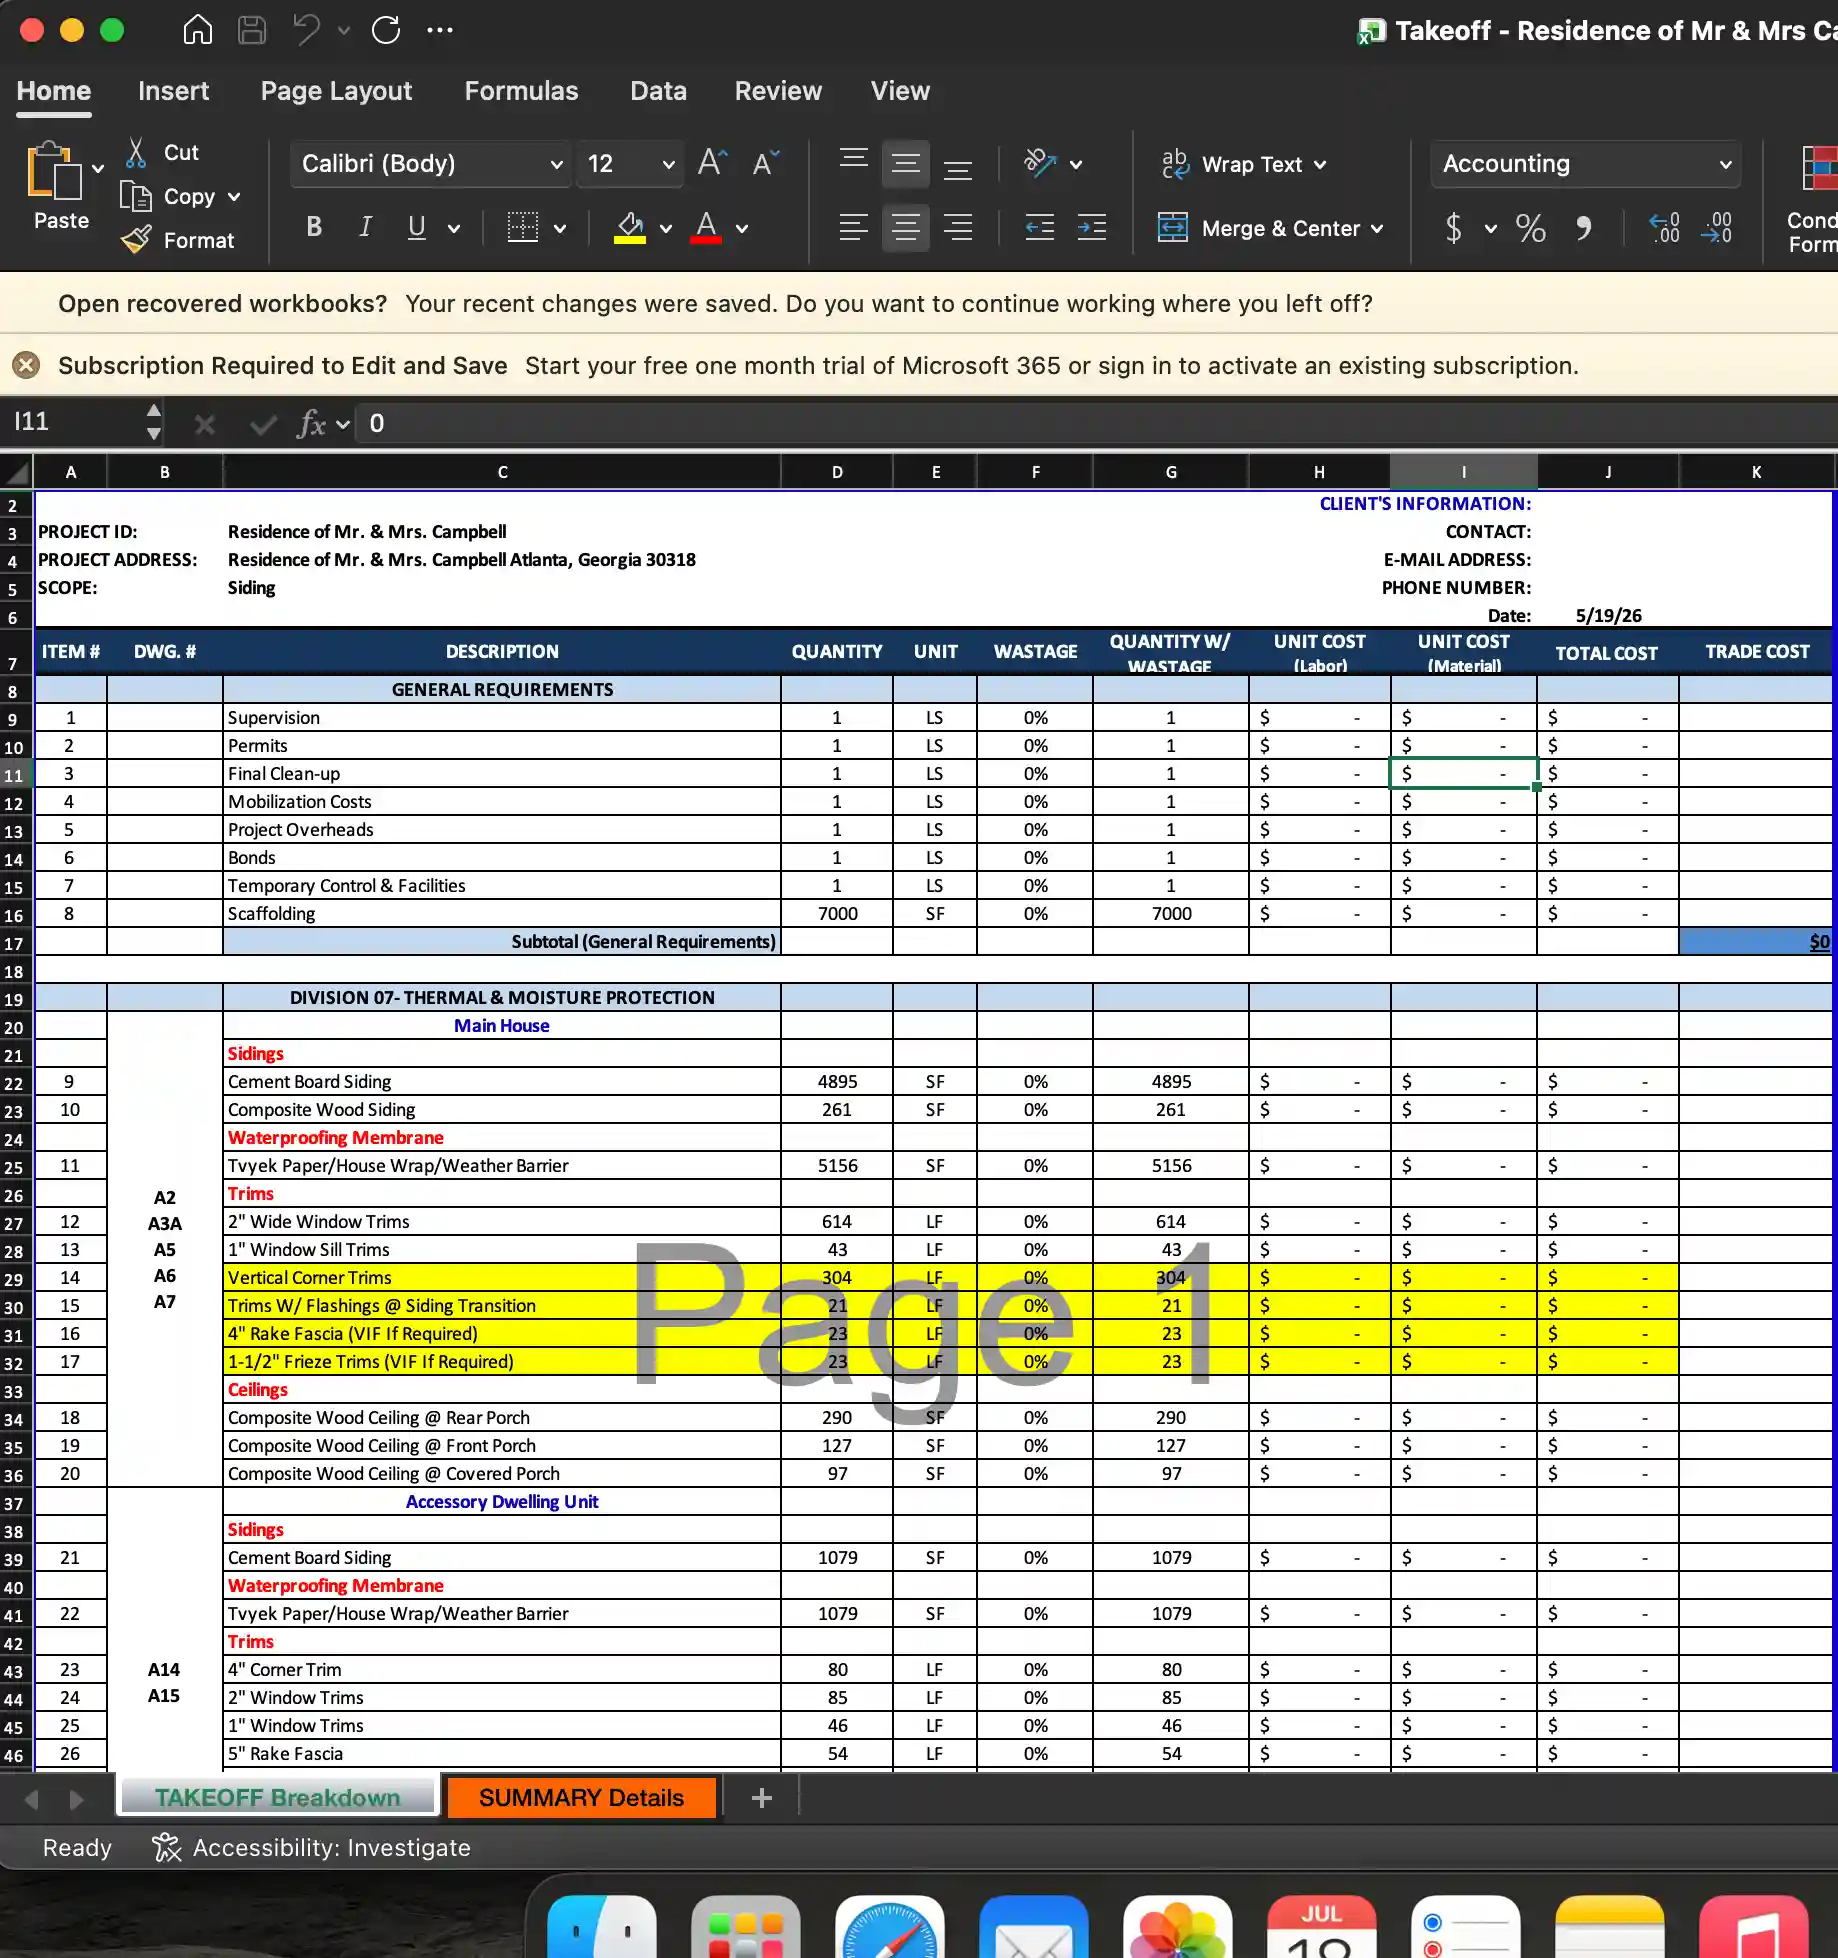
Task: Open Conditional Formatting
Action: coord(1814,200)
